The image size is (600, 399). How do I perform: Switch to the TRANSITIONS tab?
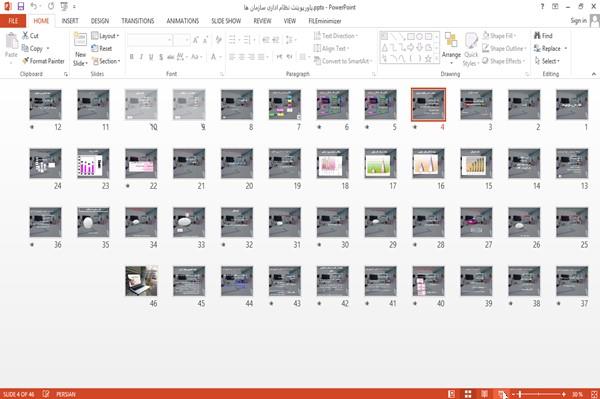[x=138, y=21]
